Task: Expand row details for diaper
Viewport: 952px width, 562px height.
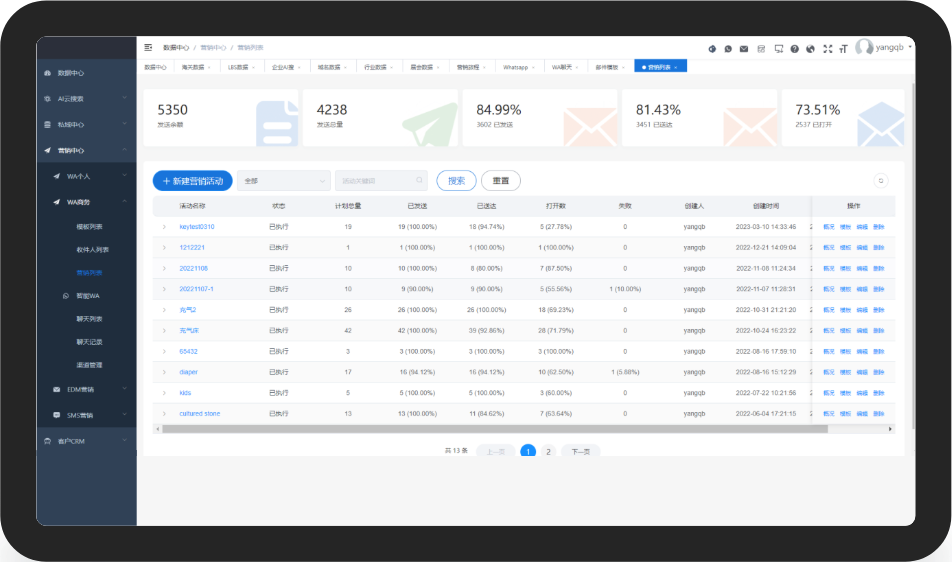Action: click(164, 372)
